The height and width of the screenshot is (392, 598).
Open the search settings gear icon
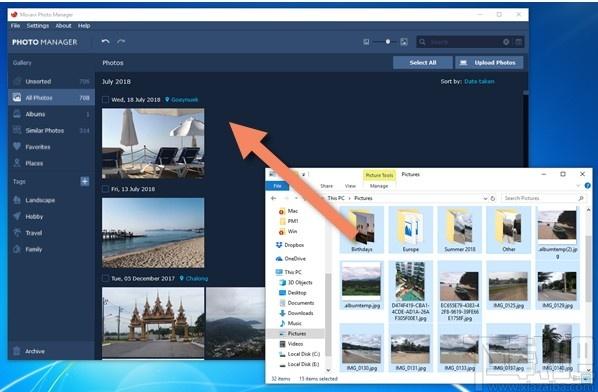click(x=506, y=42)
